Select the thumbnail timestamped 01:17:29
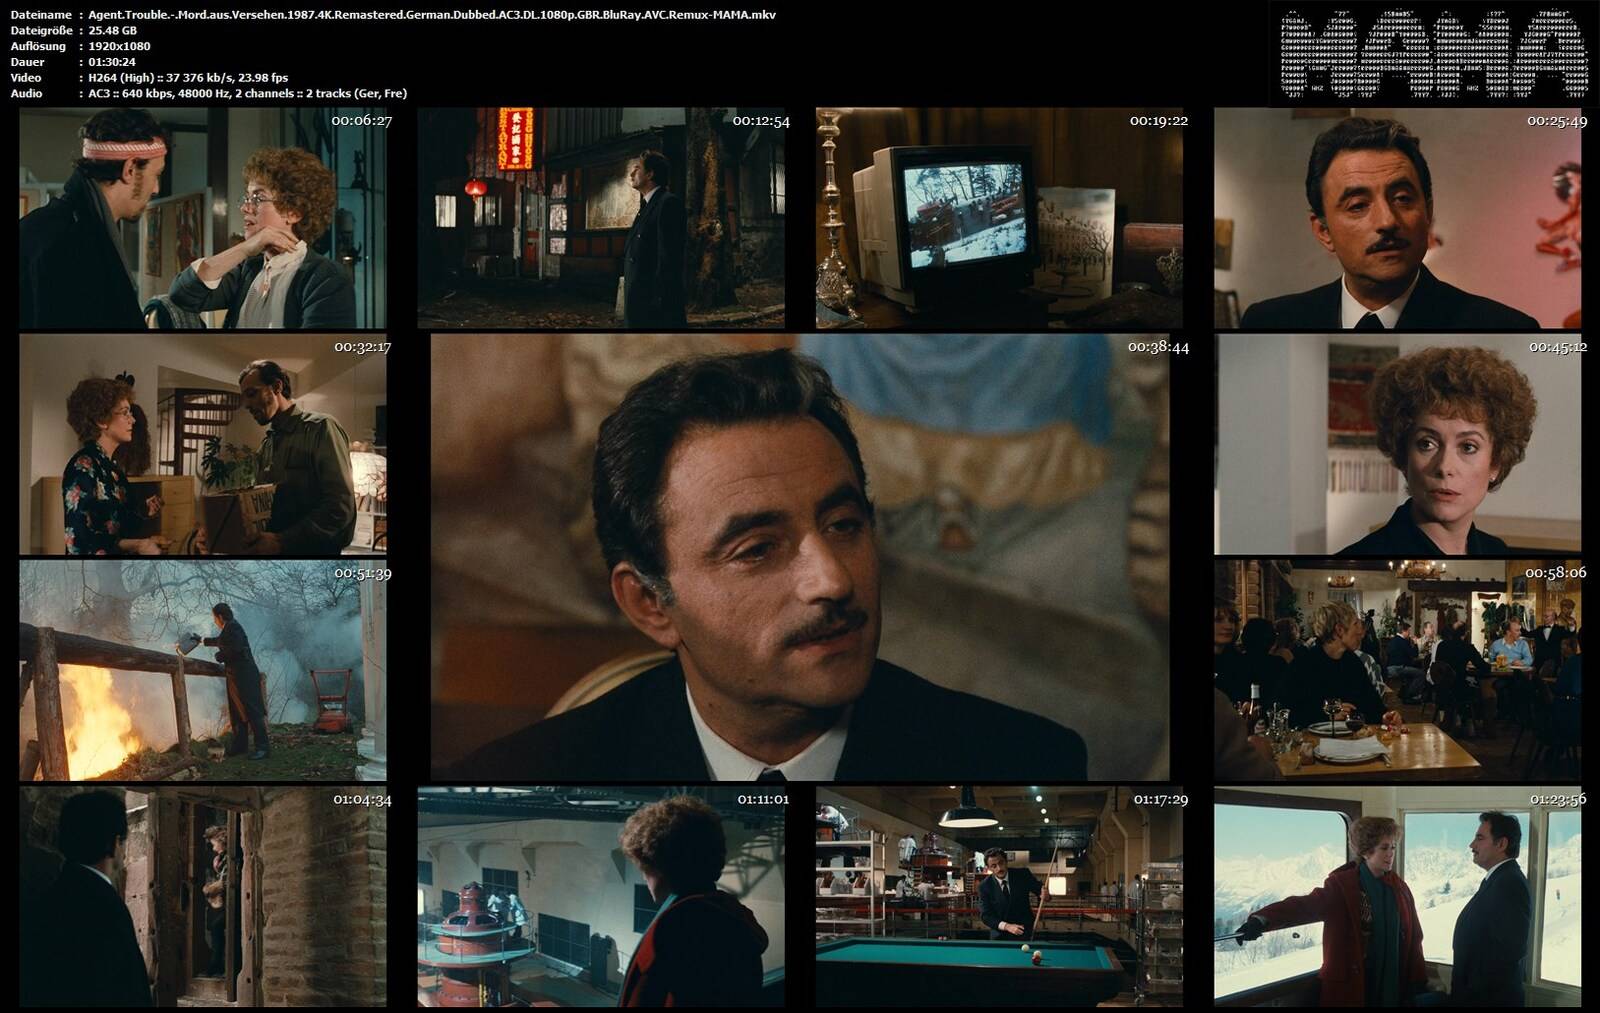Viewport: 1600px width, 1013px height. click(x=999, y=896)
